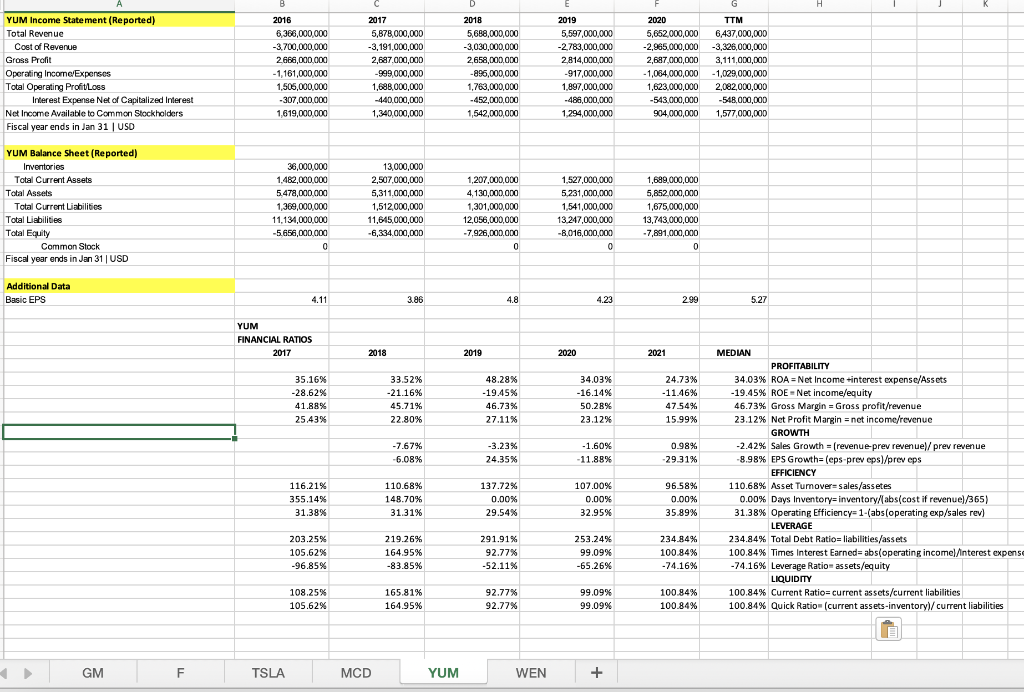Go to next sheet tabs arrow

click(x=27, y=672)
